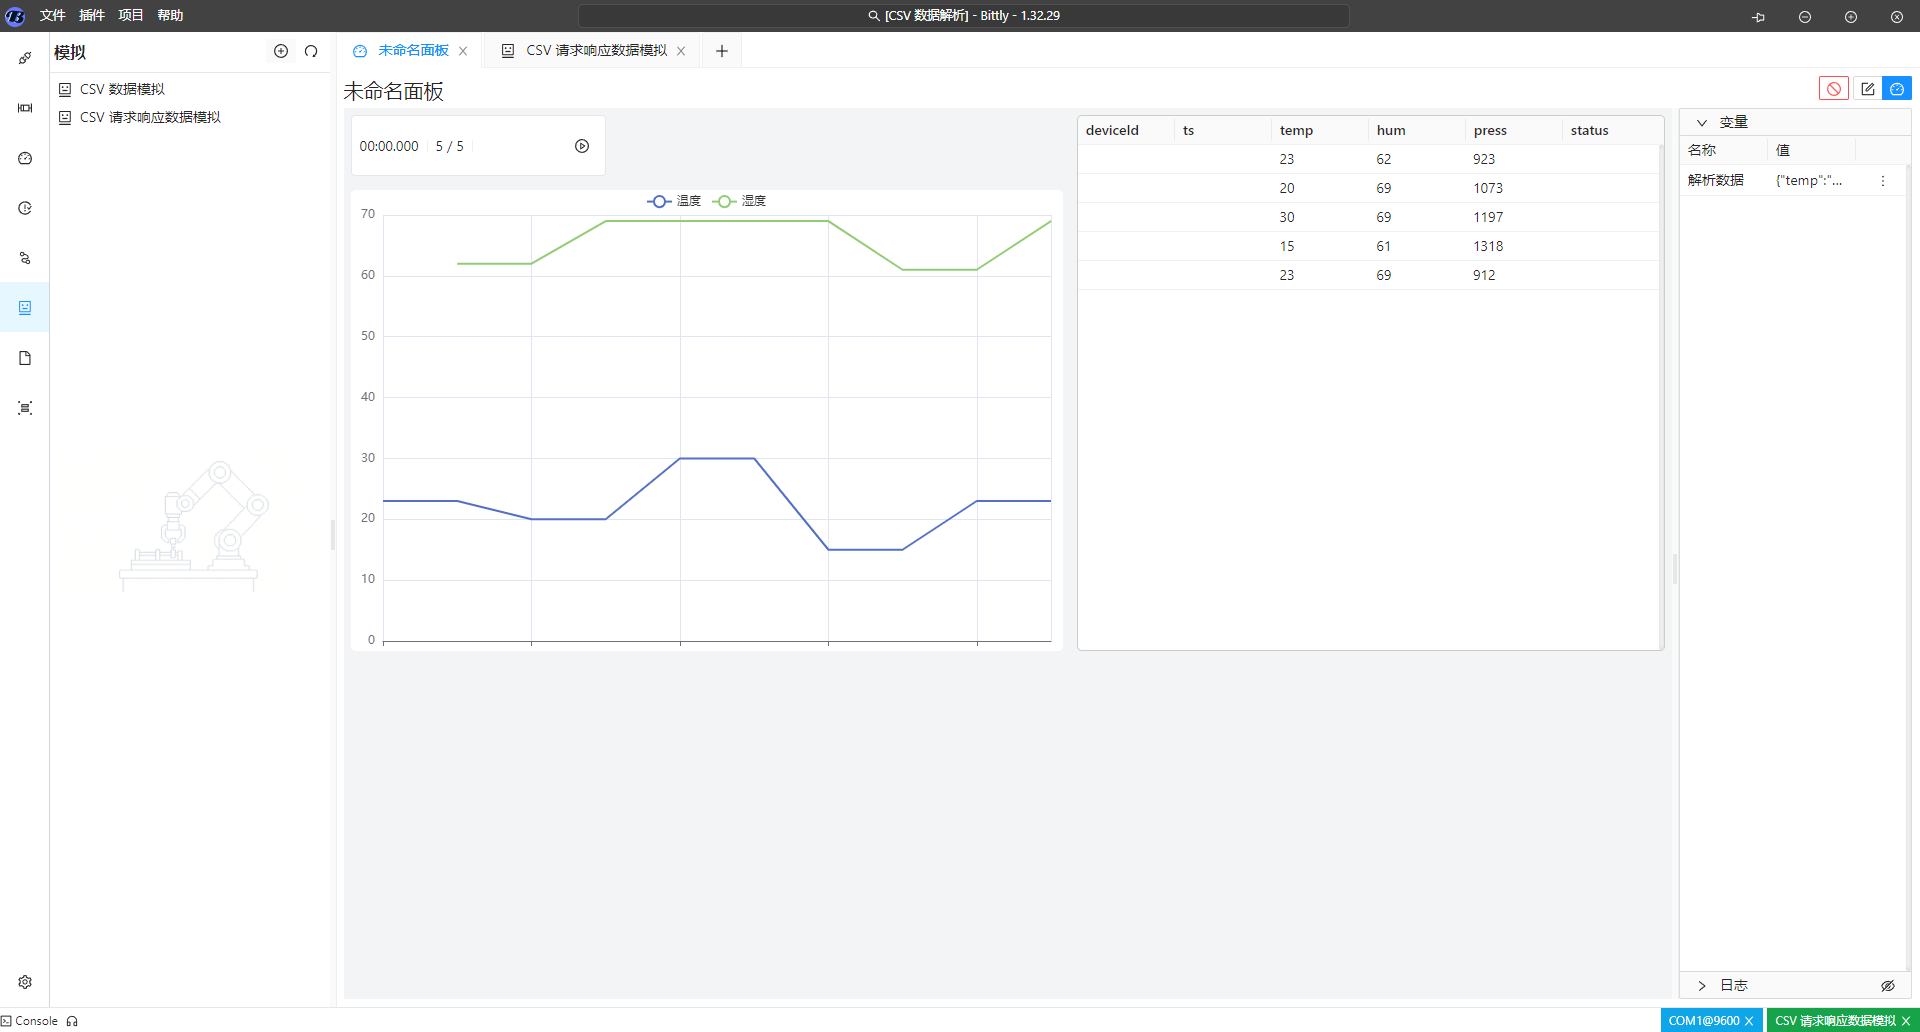Toggle the 湿度 green legend series
The height and width of the screenshot is (1032, 1920).
[740, 201]
